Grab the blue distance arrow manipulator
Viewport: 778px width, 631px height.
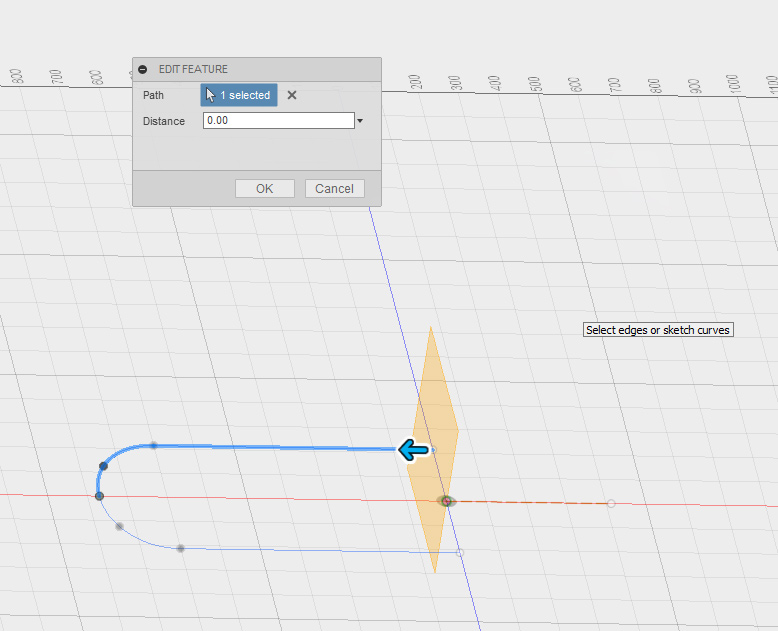tap(413, 451)
